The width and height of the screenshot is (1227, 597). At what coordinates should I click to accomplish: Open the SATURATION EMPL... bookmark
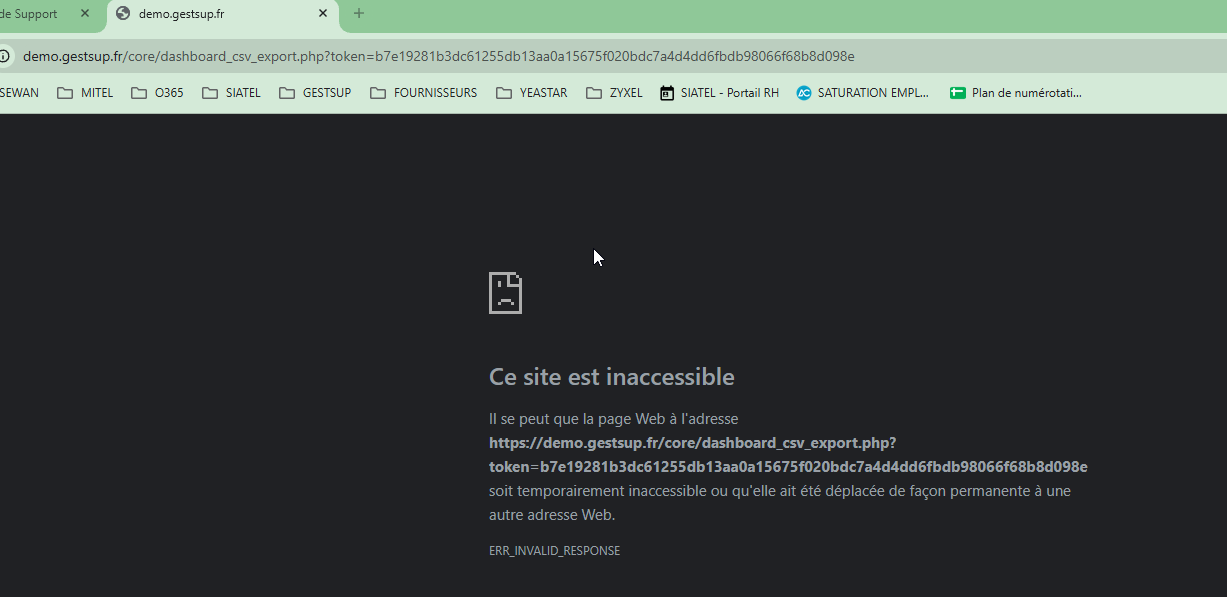(x=863, y=93)
